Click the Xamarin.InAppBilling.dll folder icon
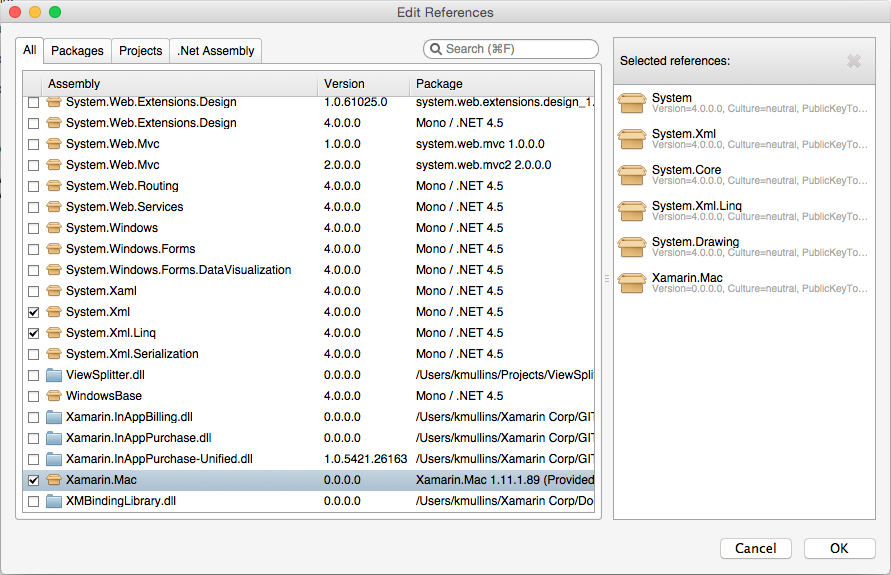 coord(54,417)
